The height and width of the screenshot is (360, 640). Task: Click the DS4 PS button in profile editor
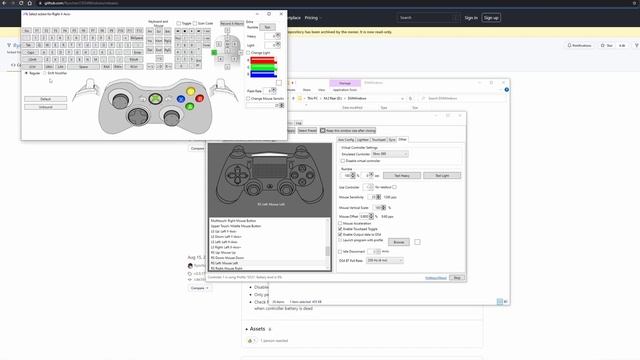click(x=269, y=186)
